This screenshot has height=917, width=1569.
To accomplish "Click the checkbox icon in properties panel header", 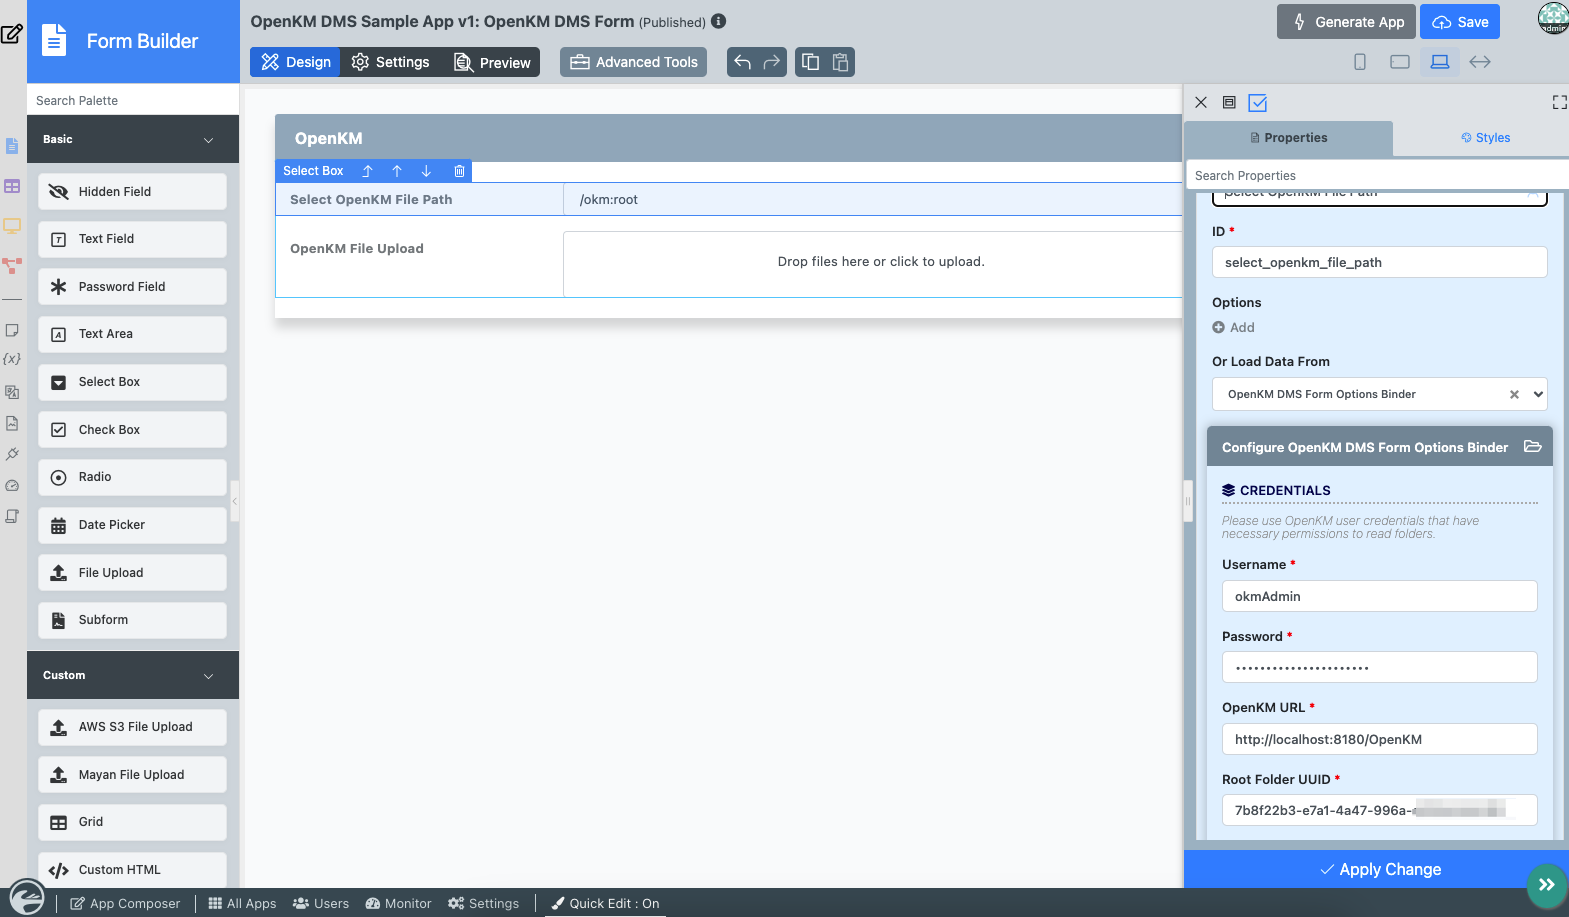I will point(1258,102).
